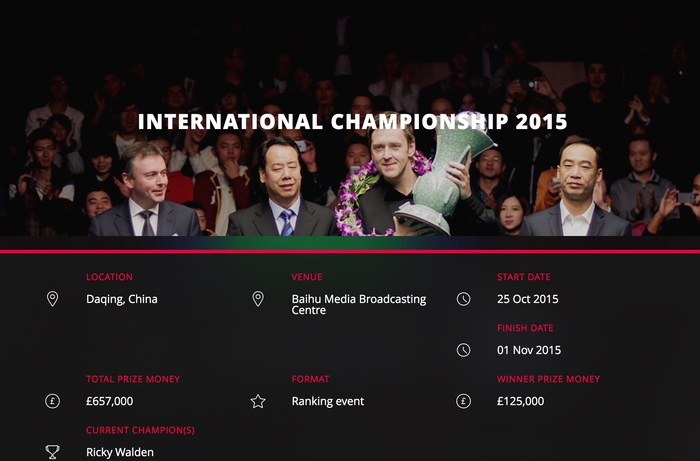Click the clock icon next to 25 Oct 2015
The image size is (700, 461).
[x=463, y=299]
